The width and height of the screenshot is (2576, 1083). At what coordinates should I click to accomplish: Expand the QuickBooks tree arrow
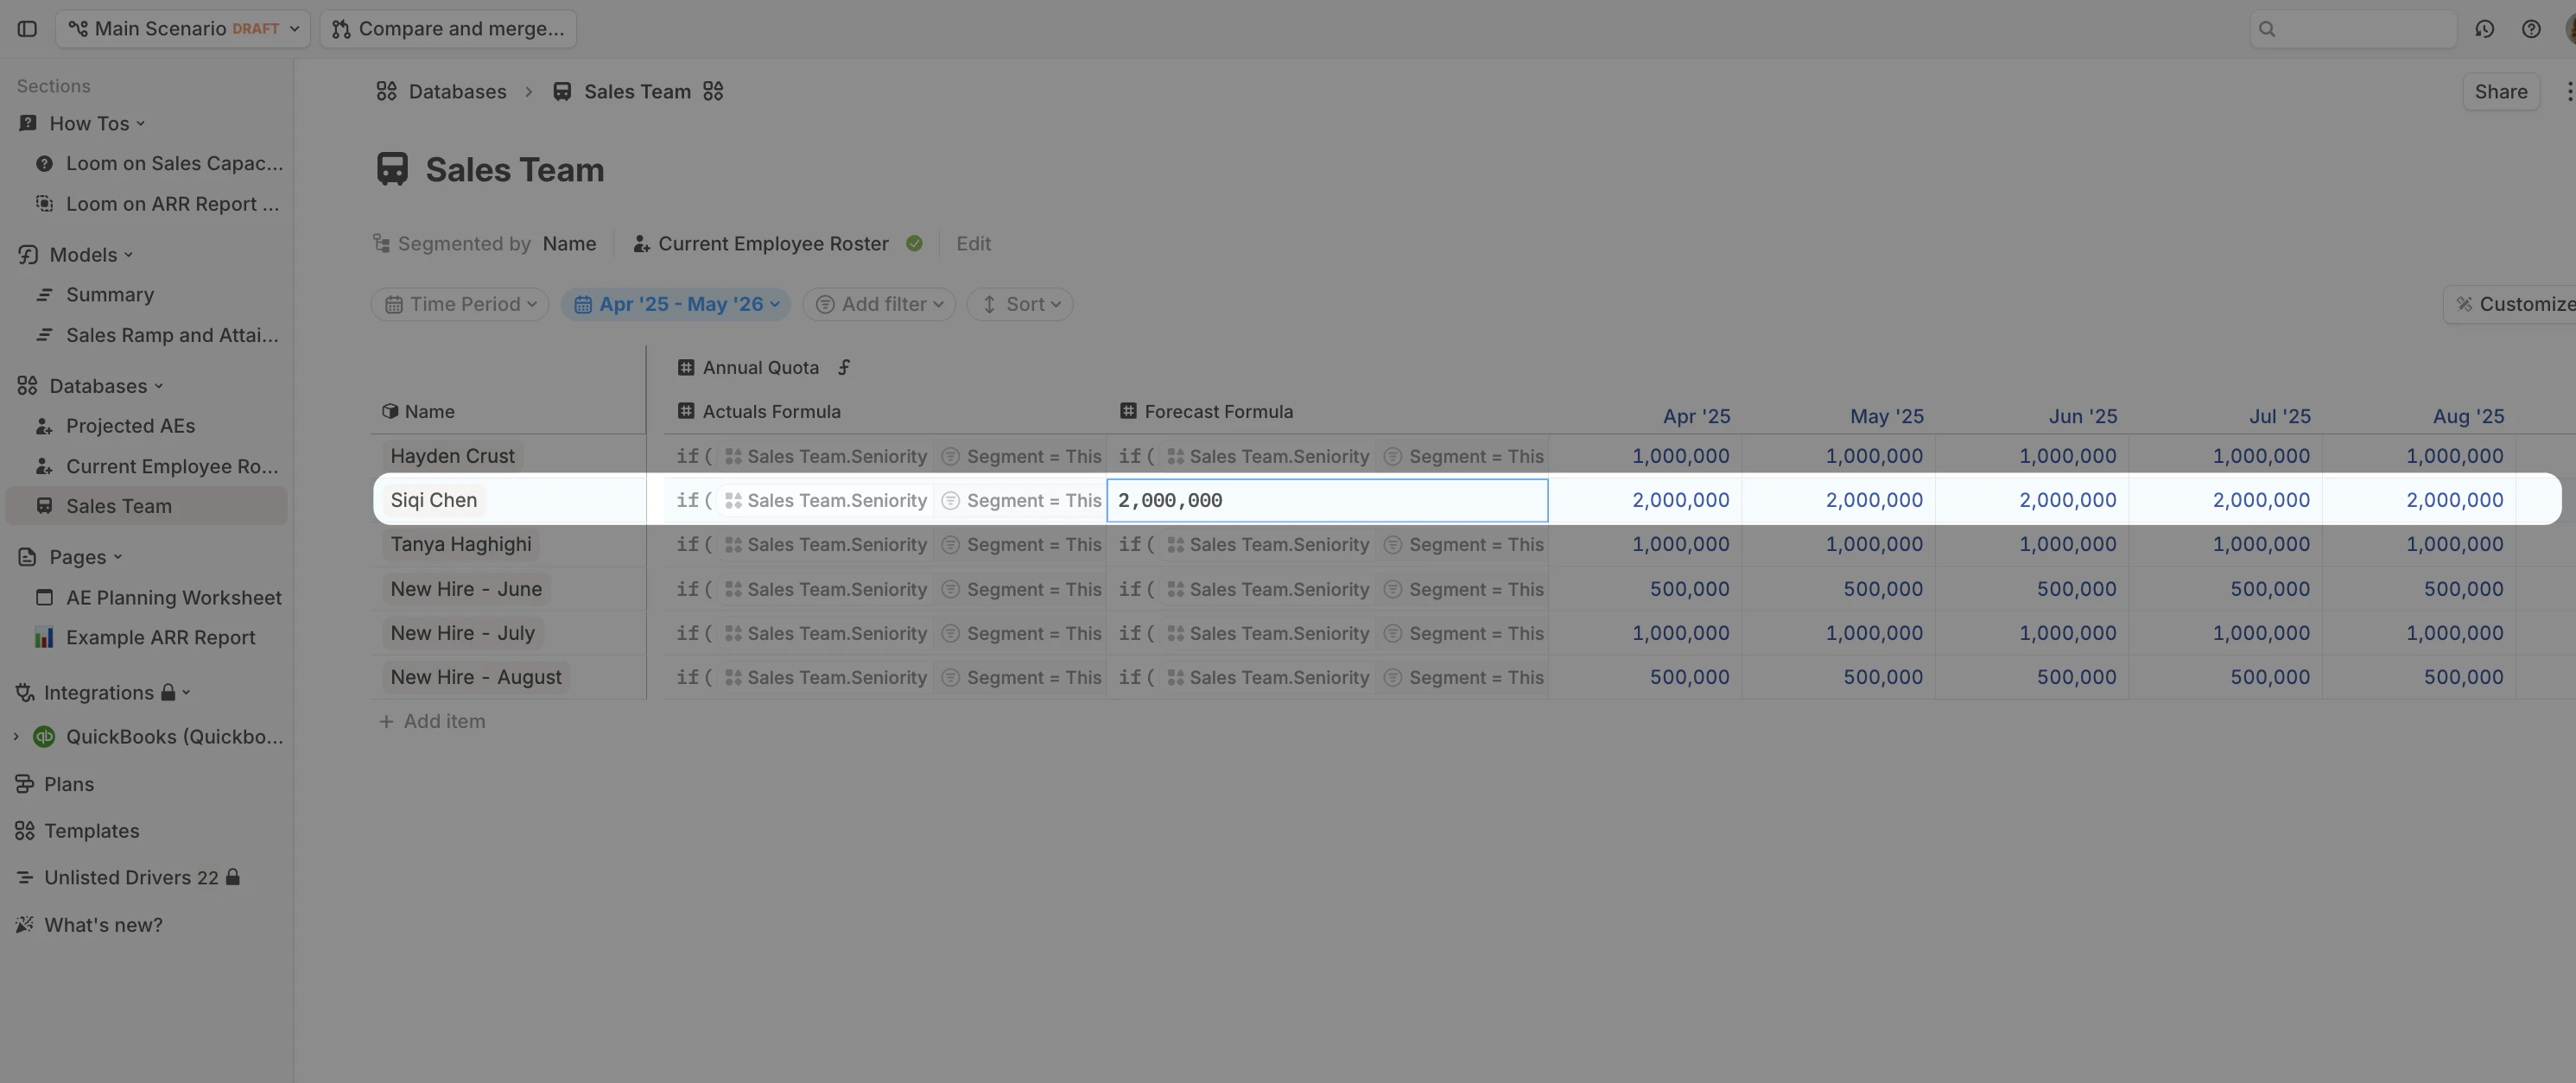coord(16,737)
